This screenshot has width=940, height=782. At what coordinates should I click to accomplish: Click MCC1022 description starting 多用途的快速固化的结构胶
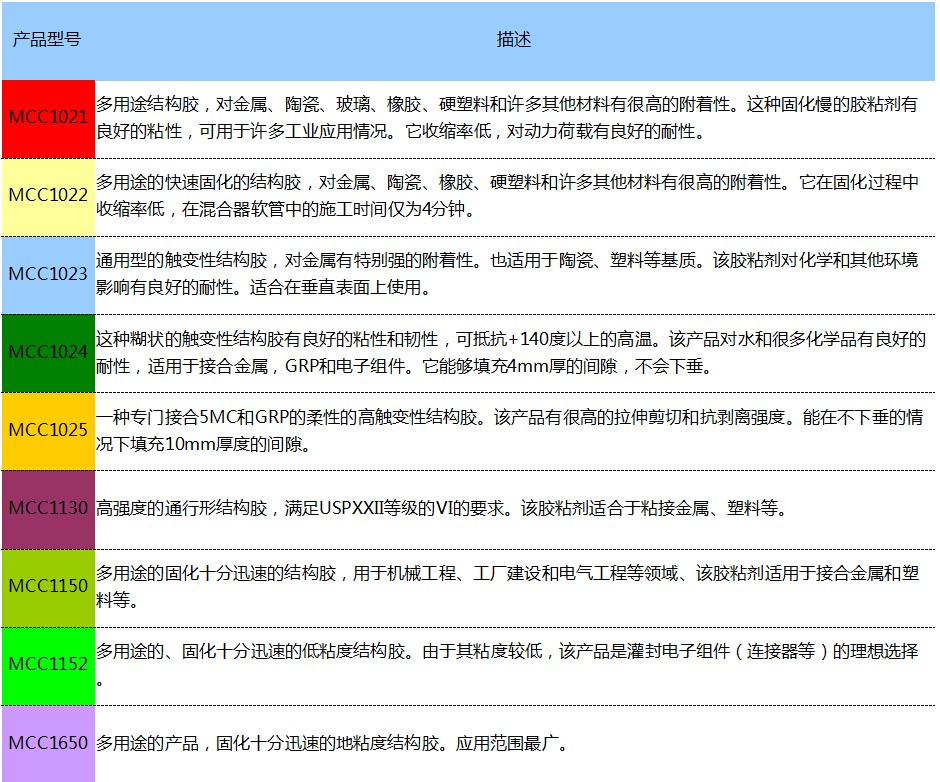point(507,196)
